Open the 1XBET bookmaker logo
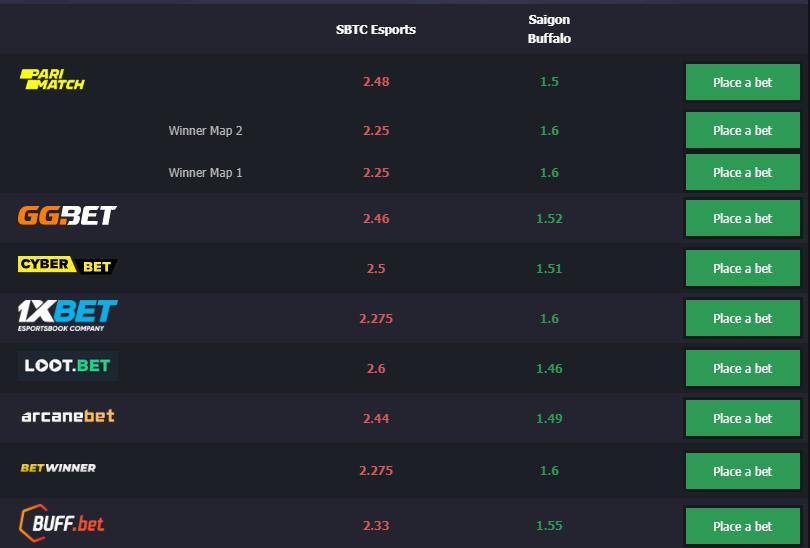 (x=67, y=315)
